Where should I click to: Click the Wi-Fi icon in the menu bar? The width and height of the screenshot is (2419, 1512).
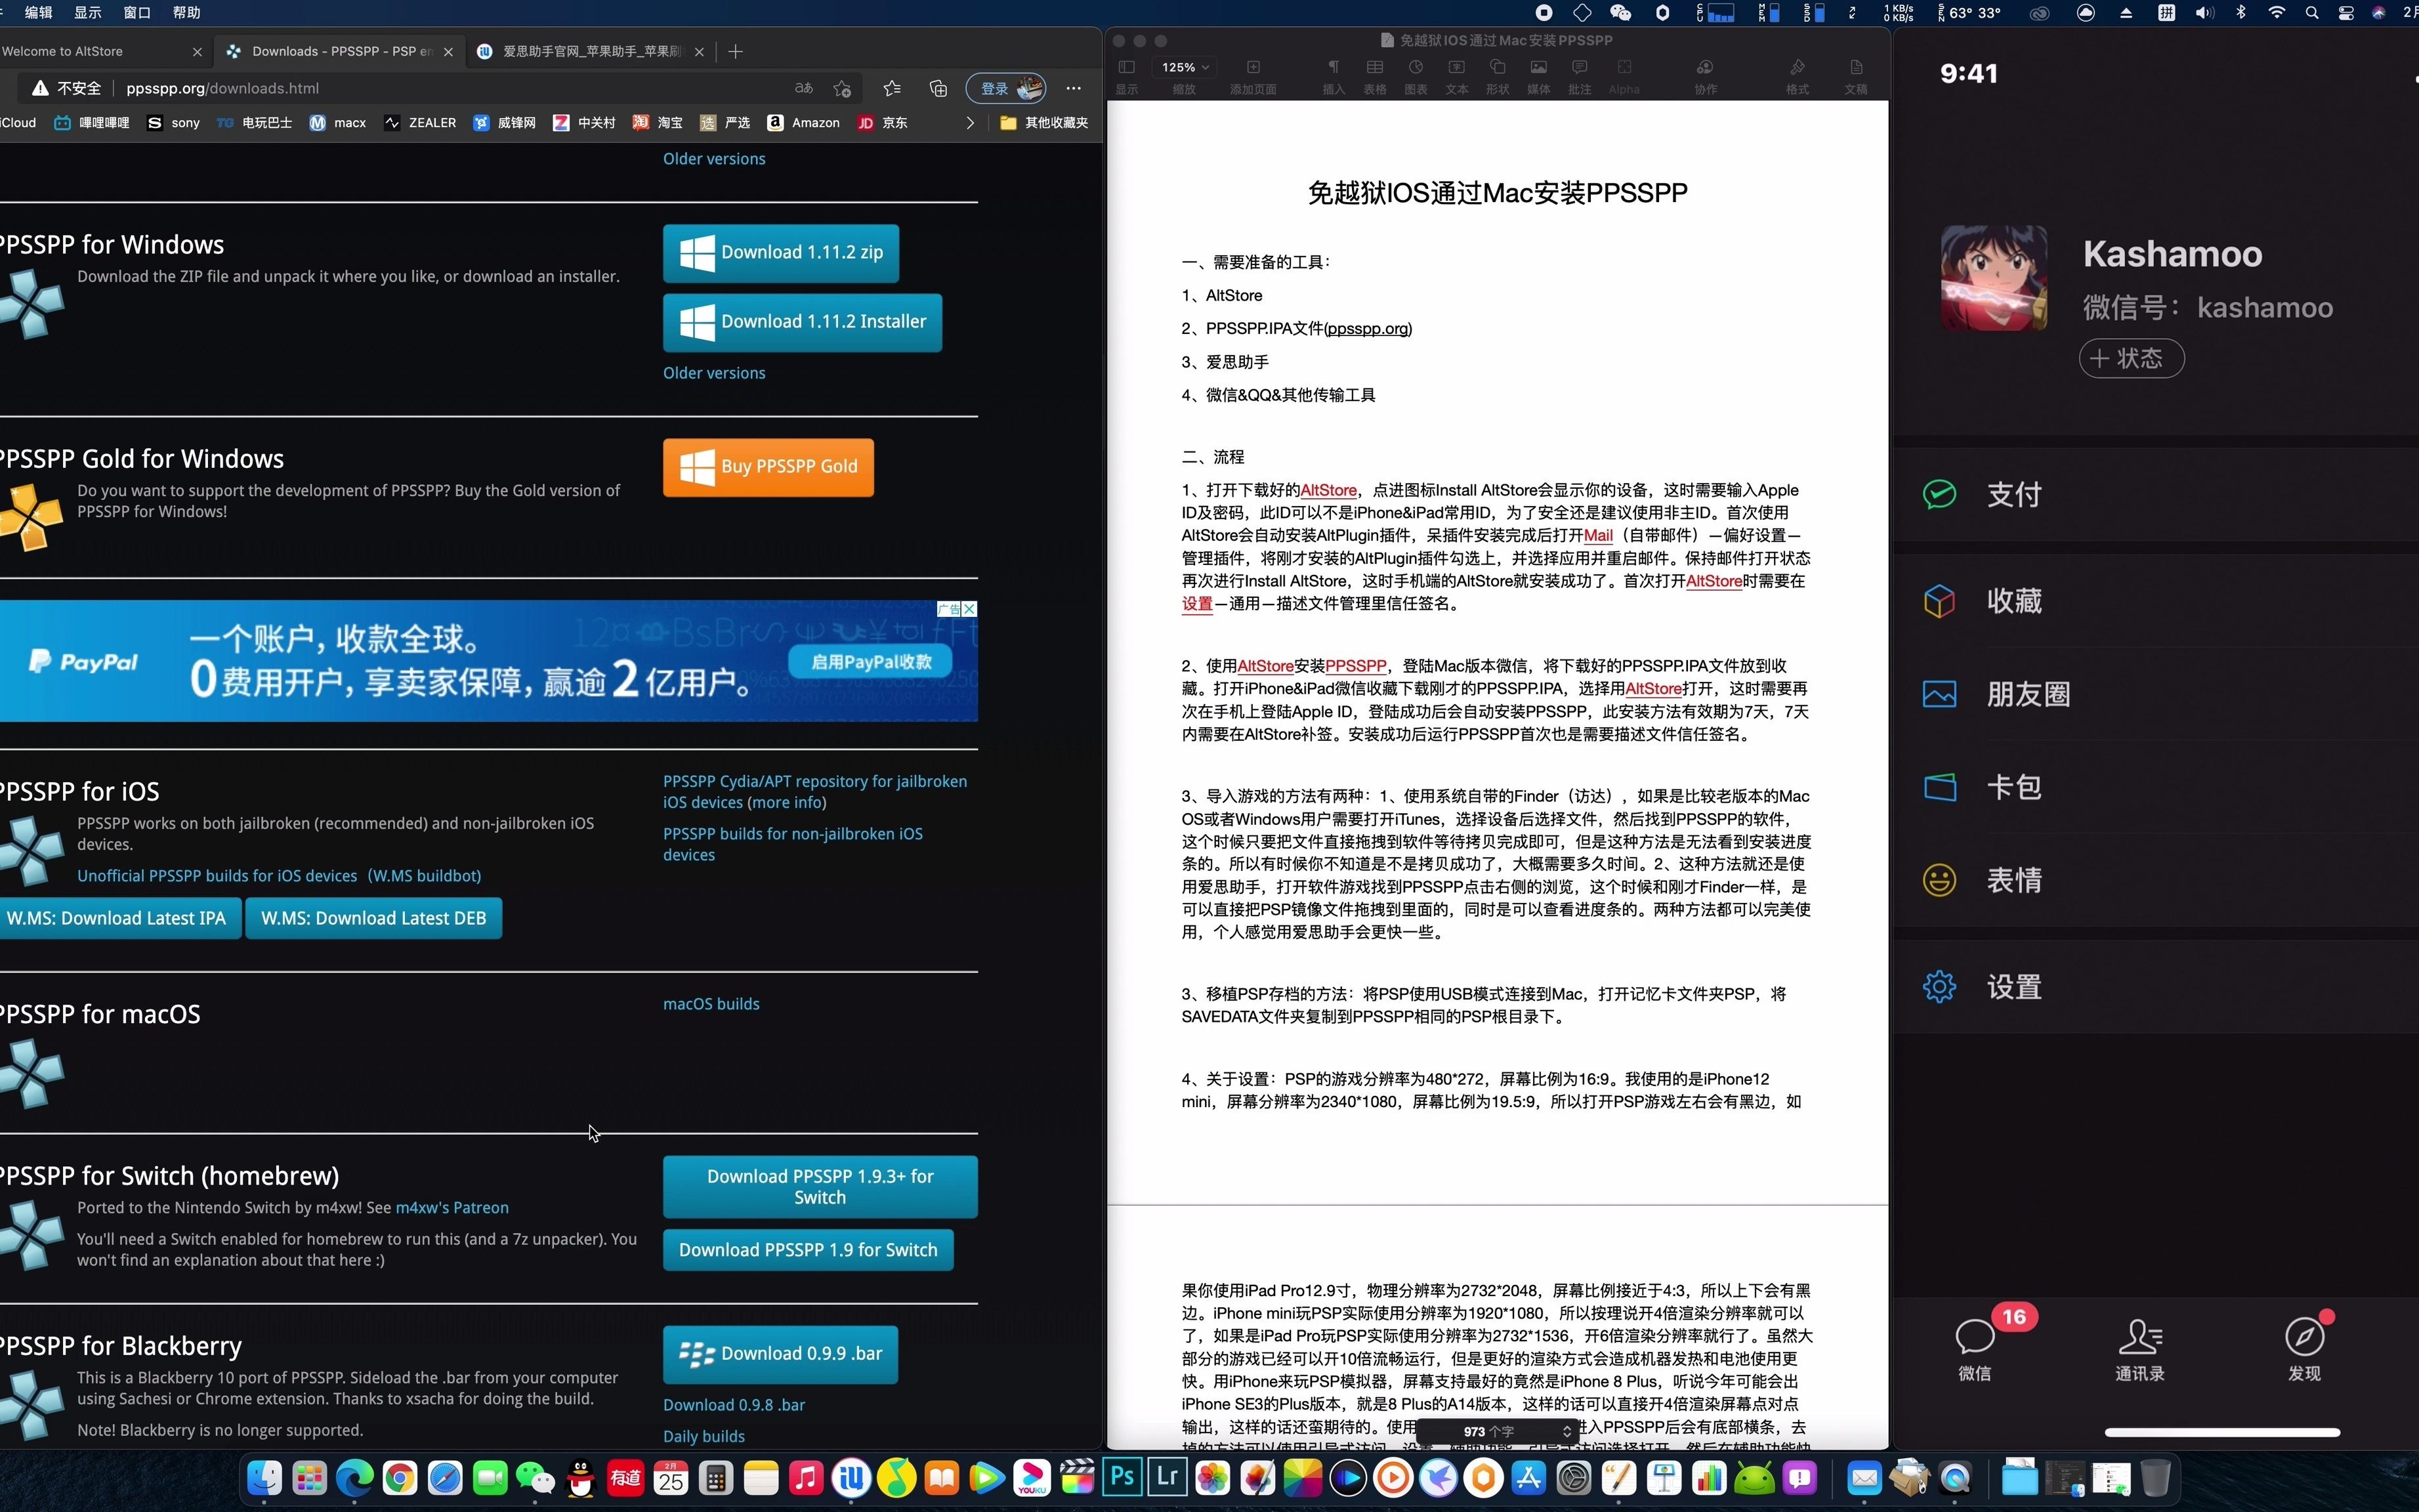tap(2276, 12)
